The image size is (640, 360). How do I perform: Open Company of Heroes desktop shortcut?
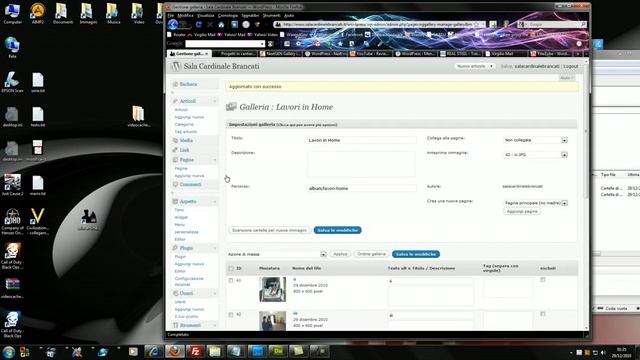click(12, 221)
